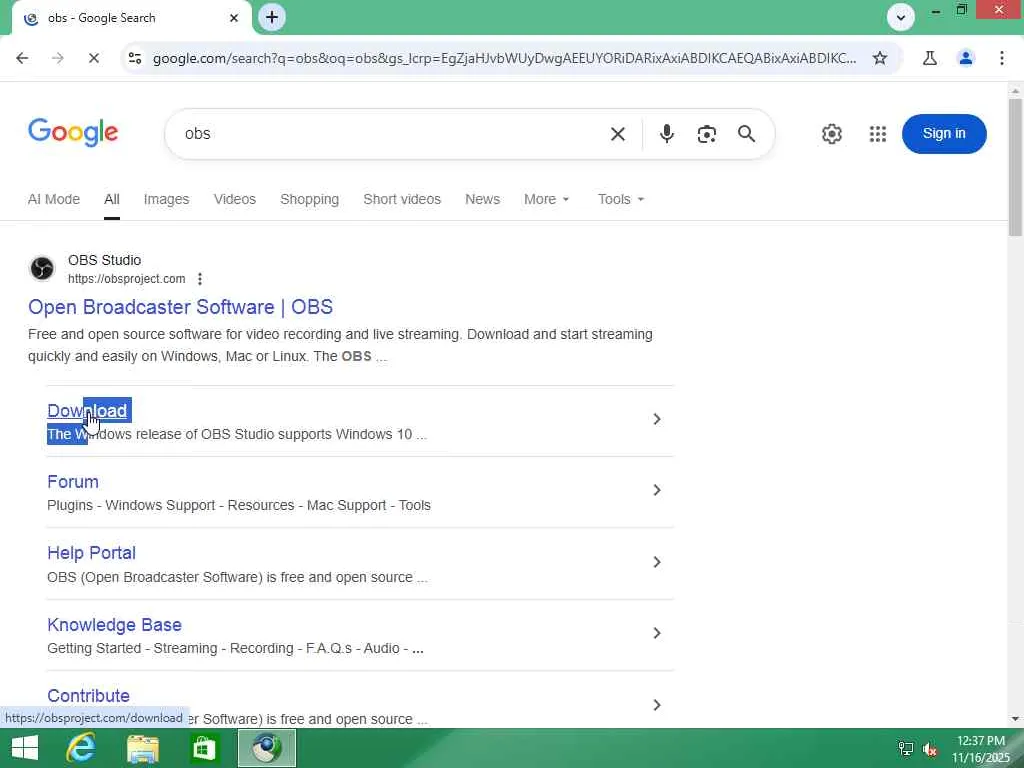Image resolution: width=1024 pixels, height=768 pixels.
Task: Search by image with Google Lens
Action: click(707, 134)
